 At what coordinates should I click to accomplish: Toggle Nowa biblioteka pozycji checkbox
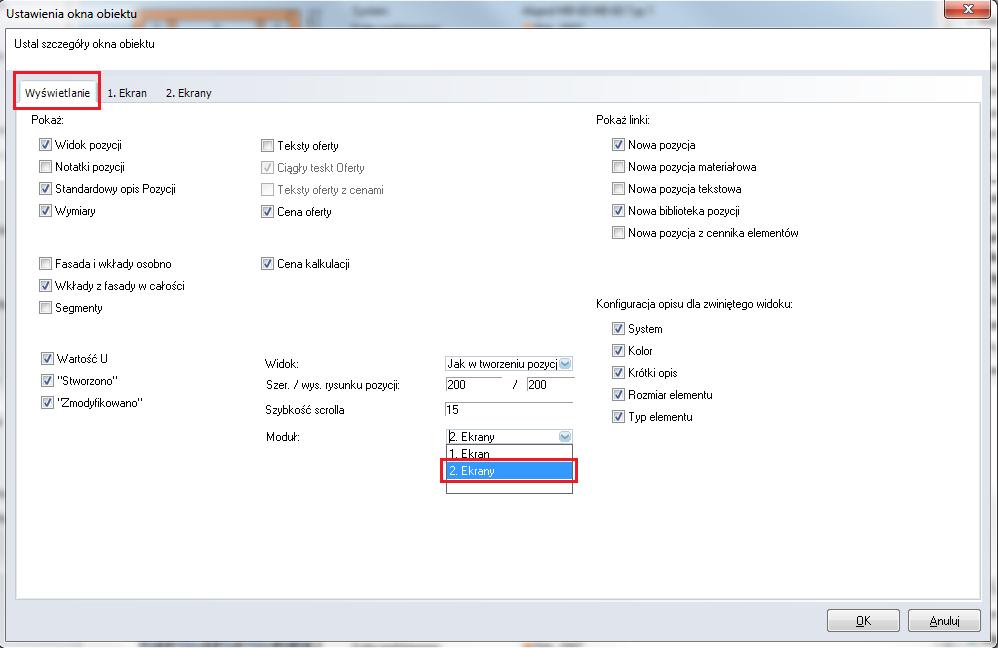tap(618, 211)
